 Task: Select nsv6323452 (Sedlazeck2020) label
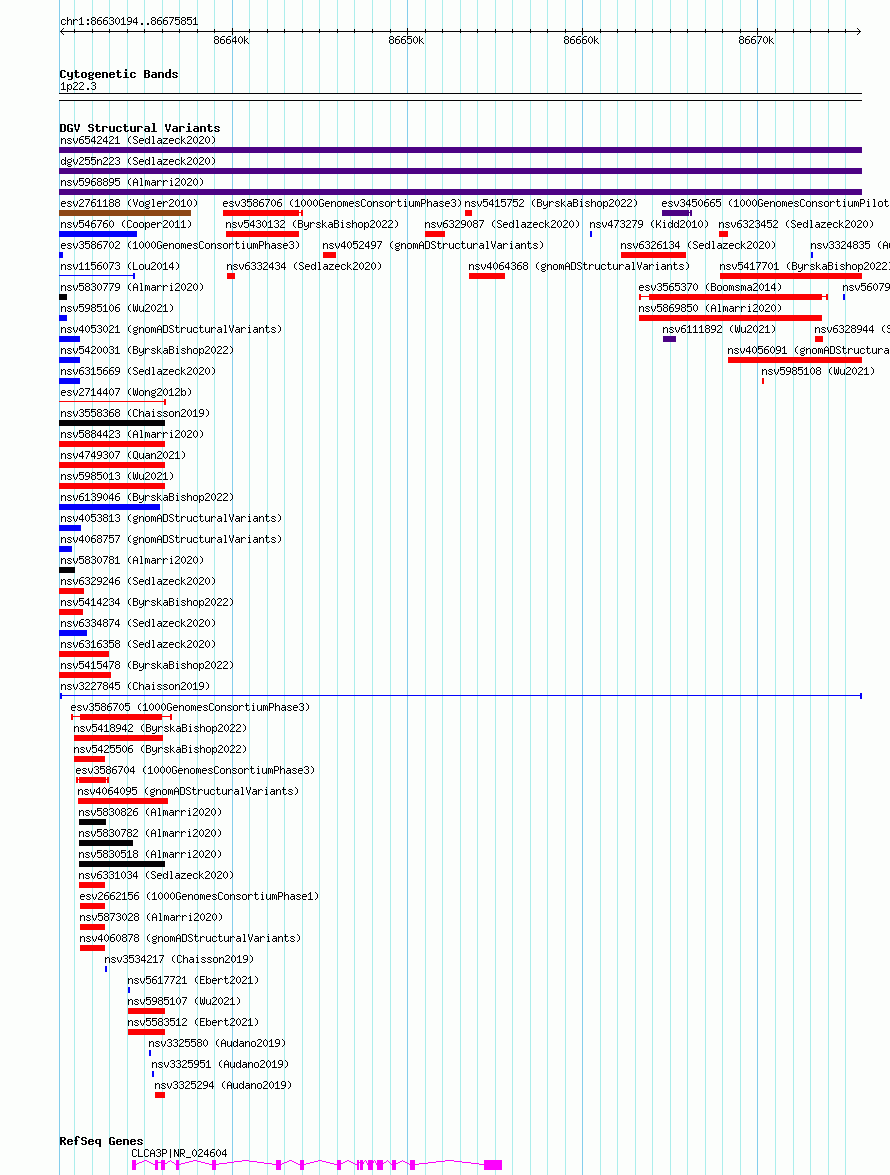796,224
